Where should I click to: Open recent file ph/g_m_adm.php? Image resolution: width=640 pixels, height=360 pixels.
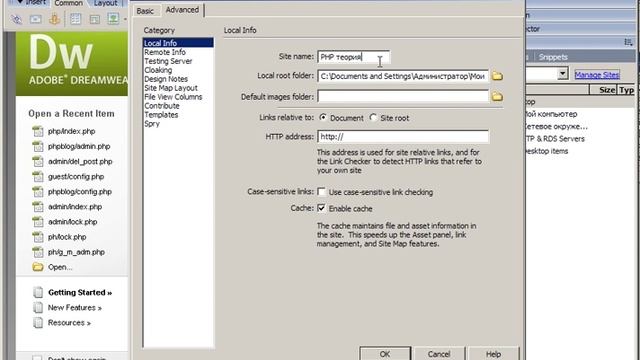[76, 252]
